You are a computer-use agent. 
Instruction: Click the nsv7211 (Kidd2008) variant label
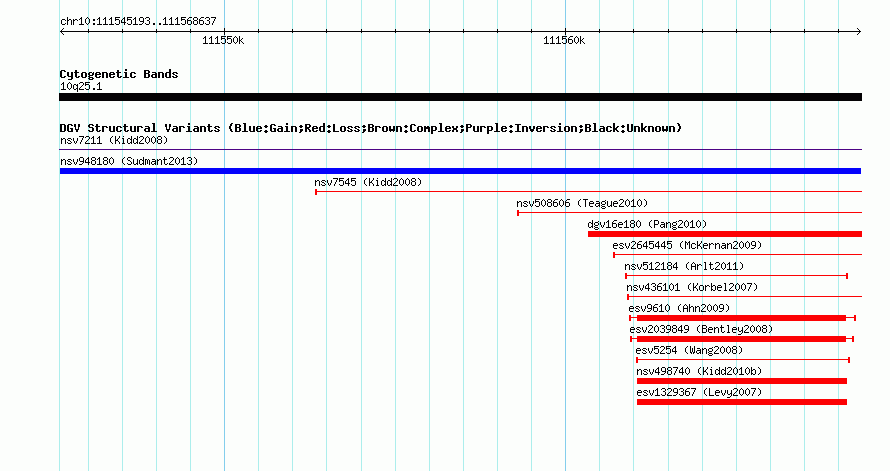click(114, 140)
